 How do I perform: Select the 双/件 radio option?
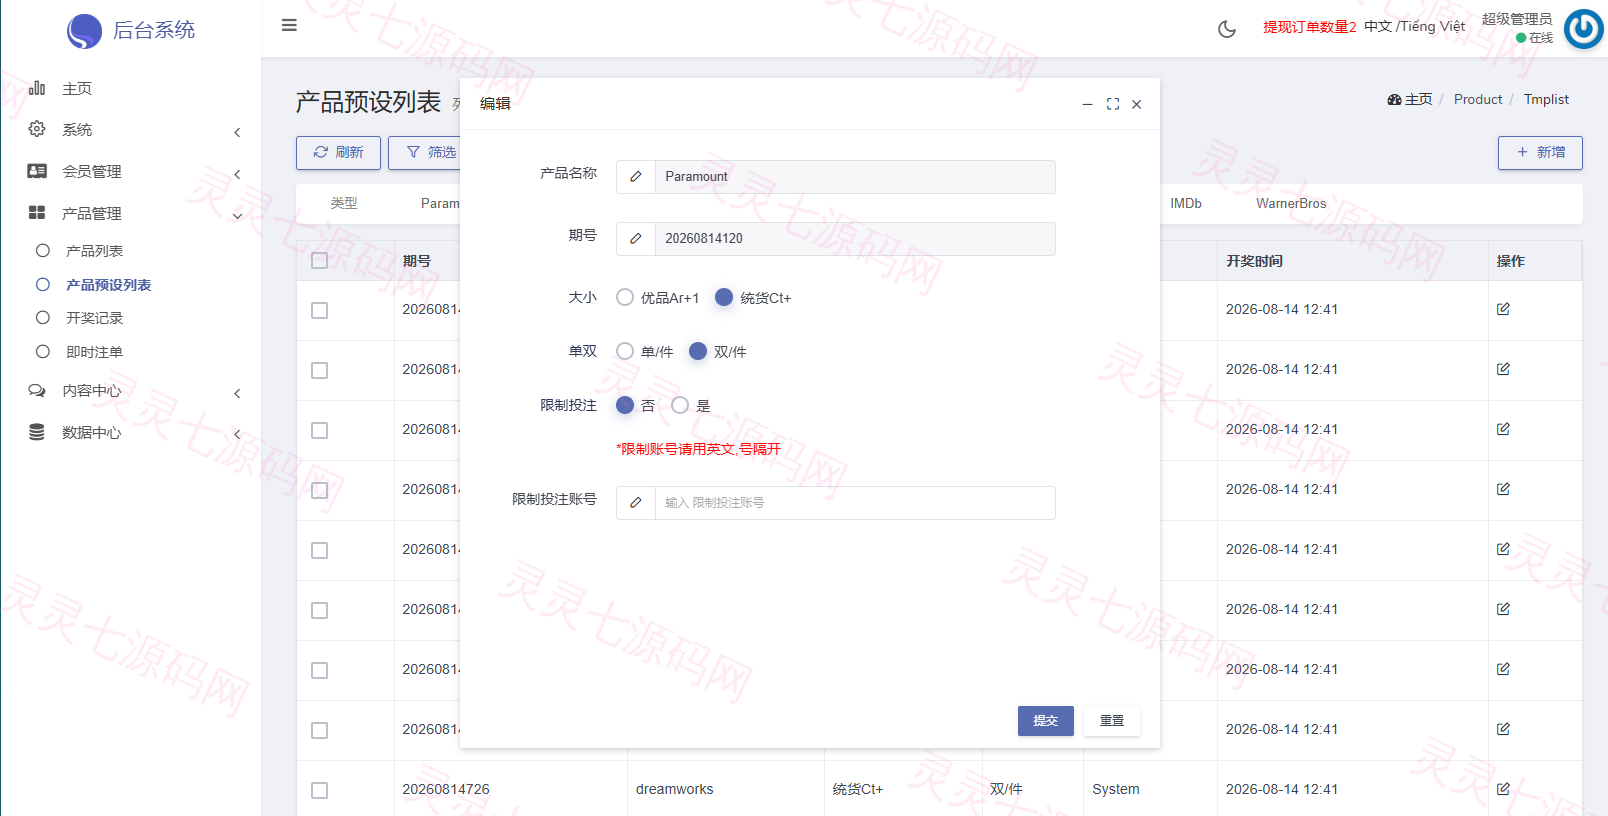tap(698, 351)
